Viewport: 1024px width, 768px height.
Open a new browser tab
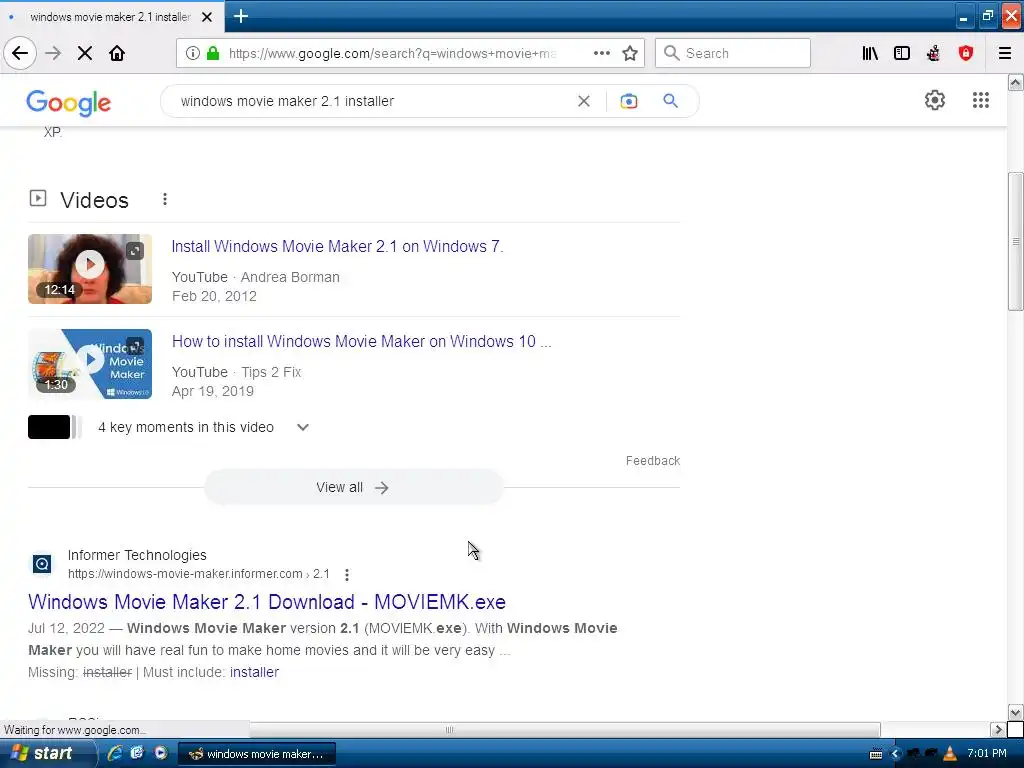(x=241, y=16)
